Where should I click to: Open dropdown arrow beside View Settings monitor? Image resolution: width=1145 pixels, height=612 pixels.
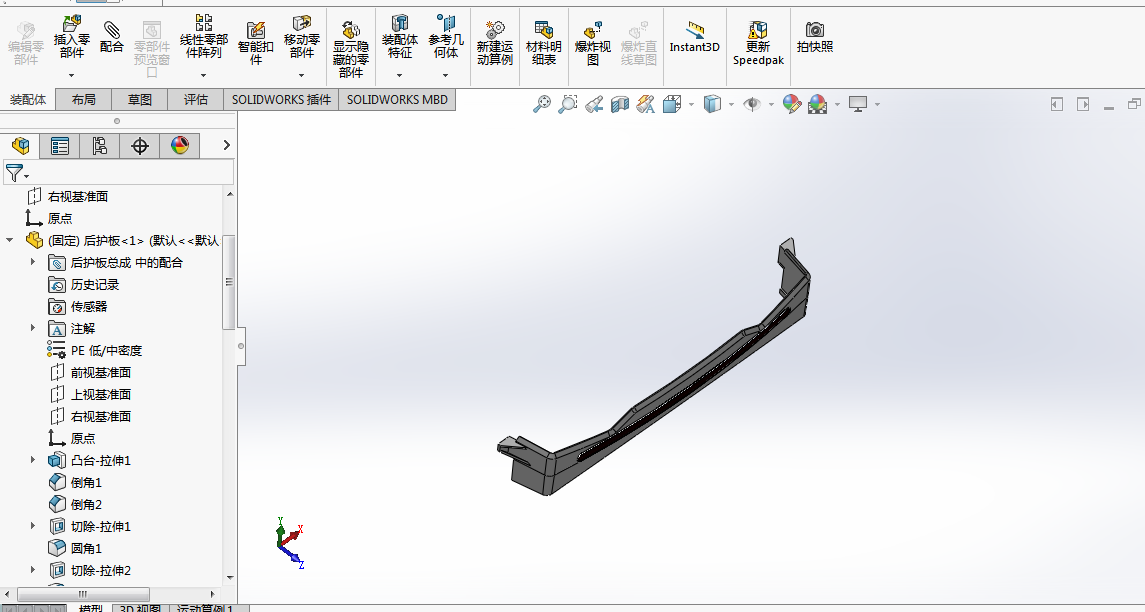(877, 104)
